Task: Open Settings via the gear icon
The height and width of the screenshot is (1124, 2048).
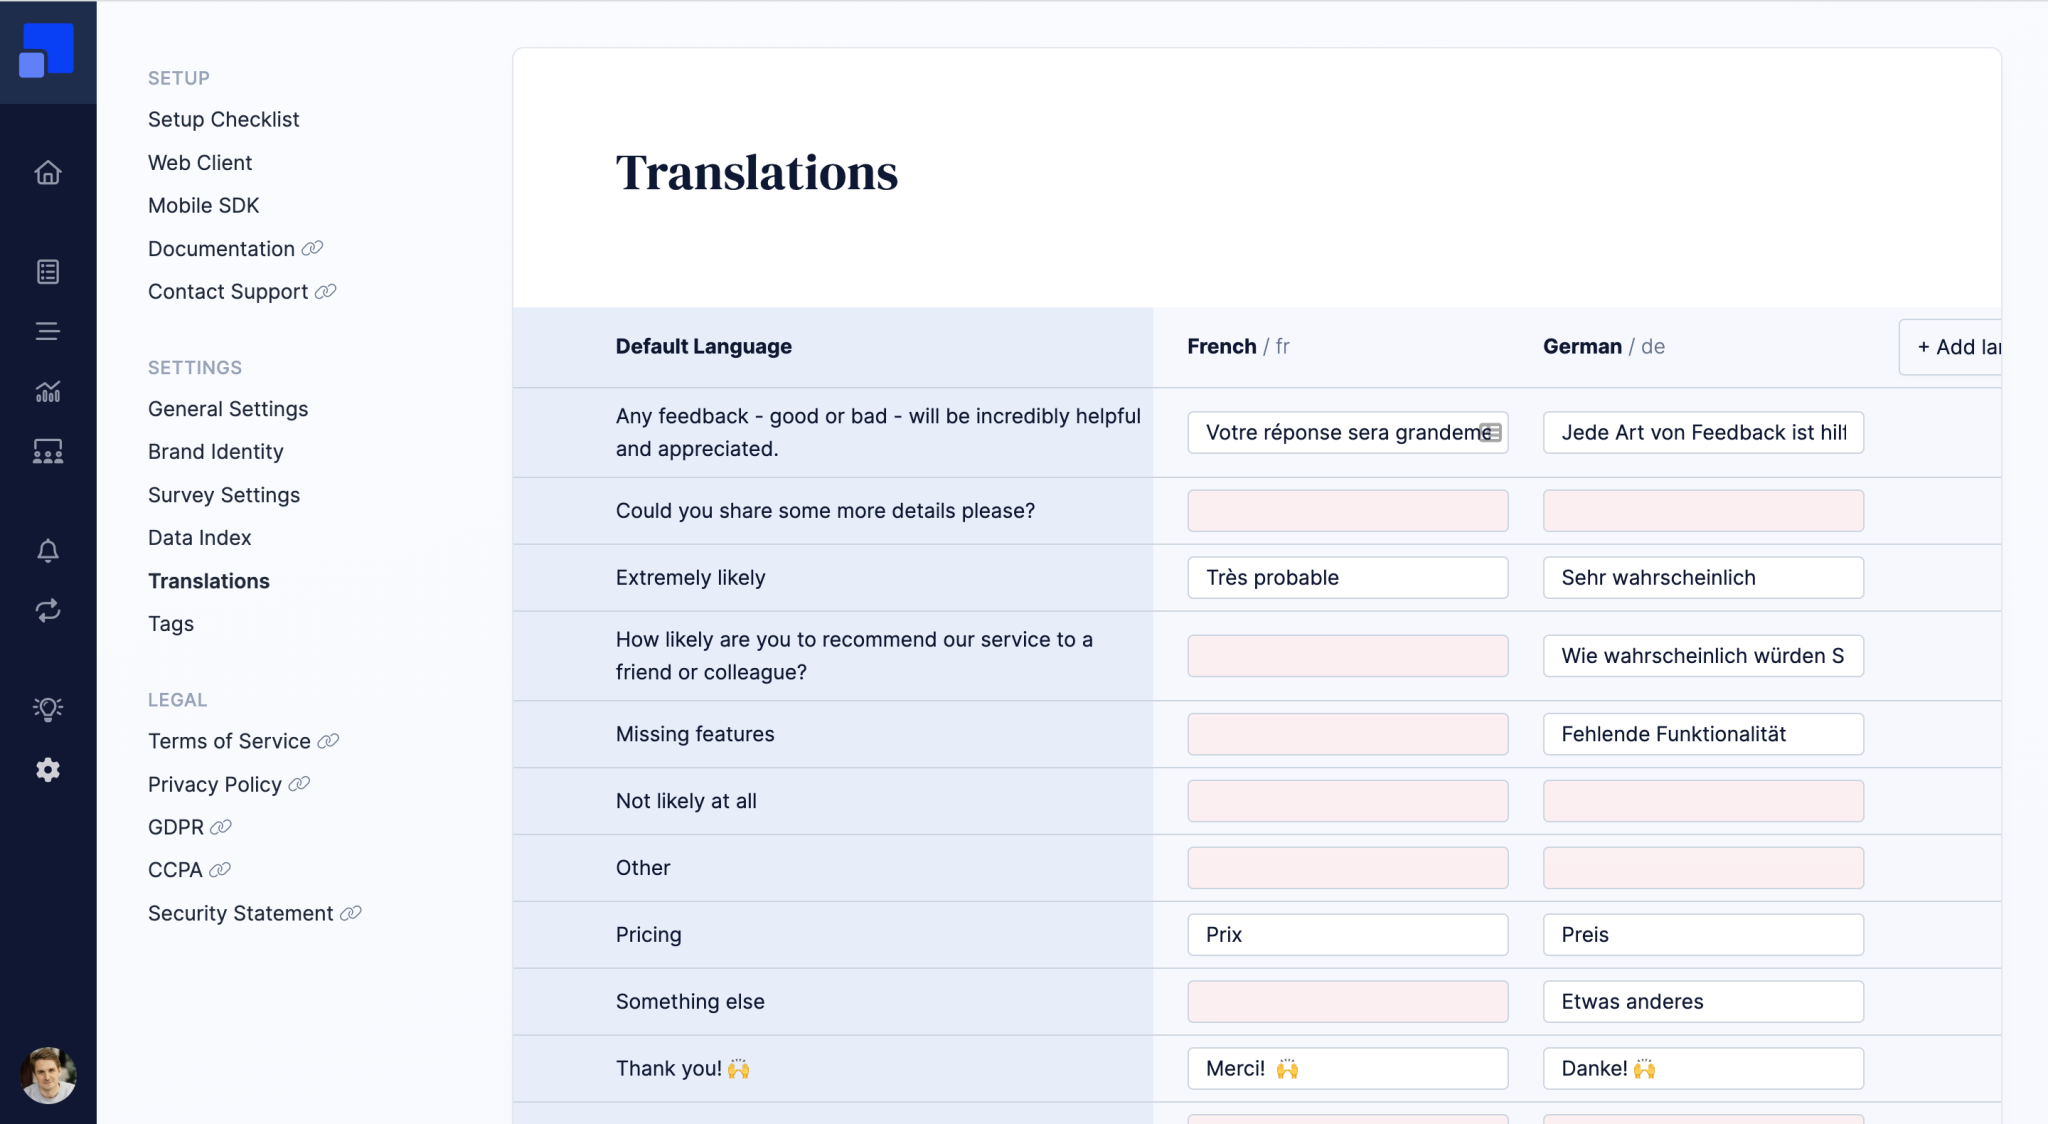Action: [x=47, y=769]
